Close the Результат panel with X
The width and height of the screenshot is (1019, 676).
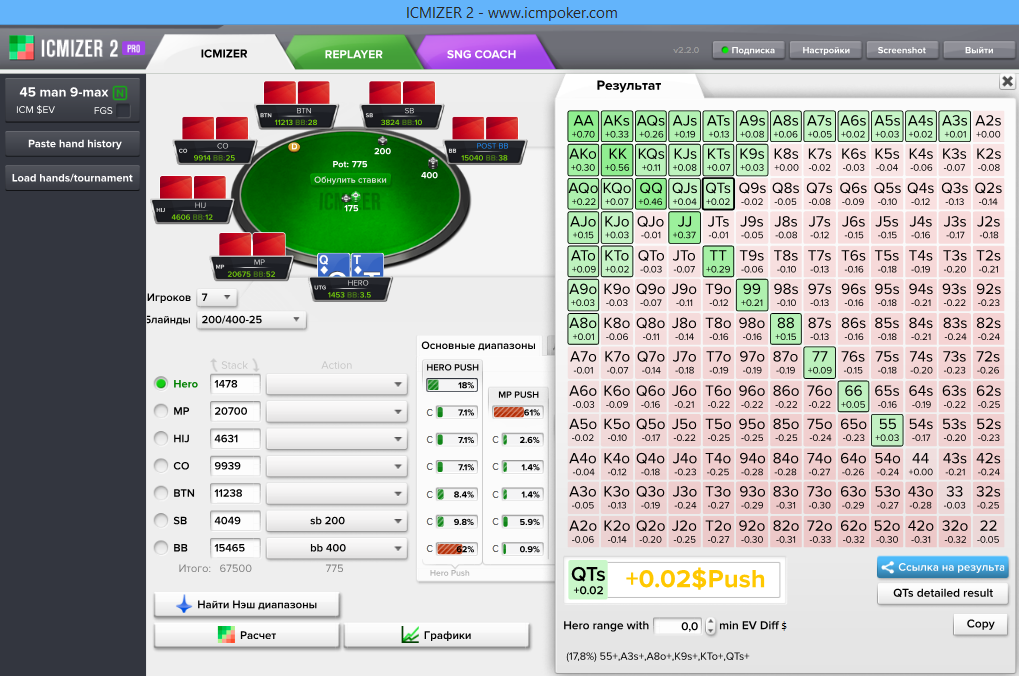(1007, 81)
